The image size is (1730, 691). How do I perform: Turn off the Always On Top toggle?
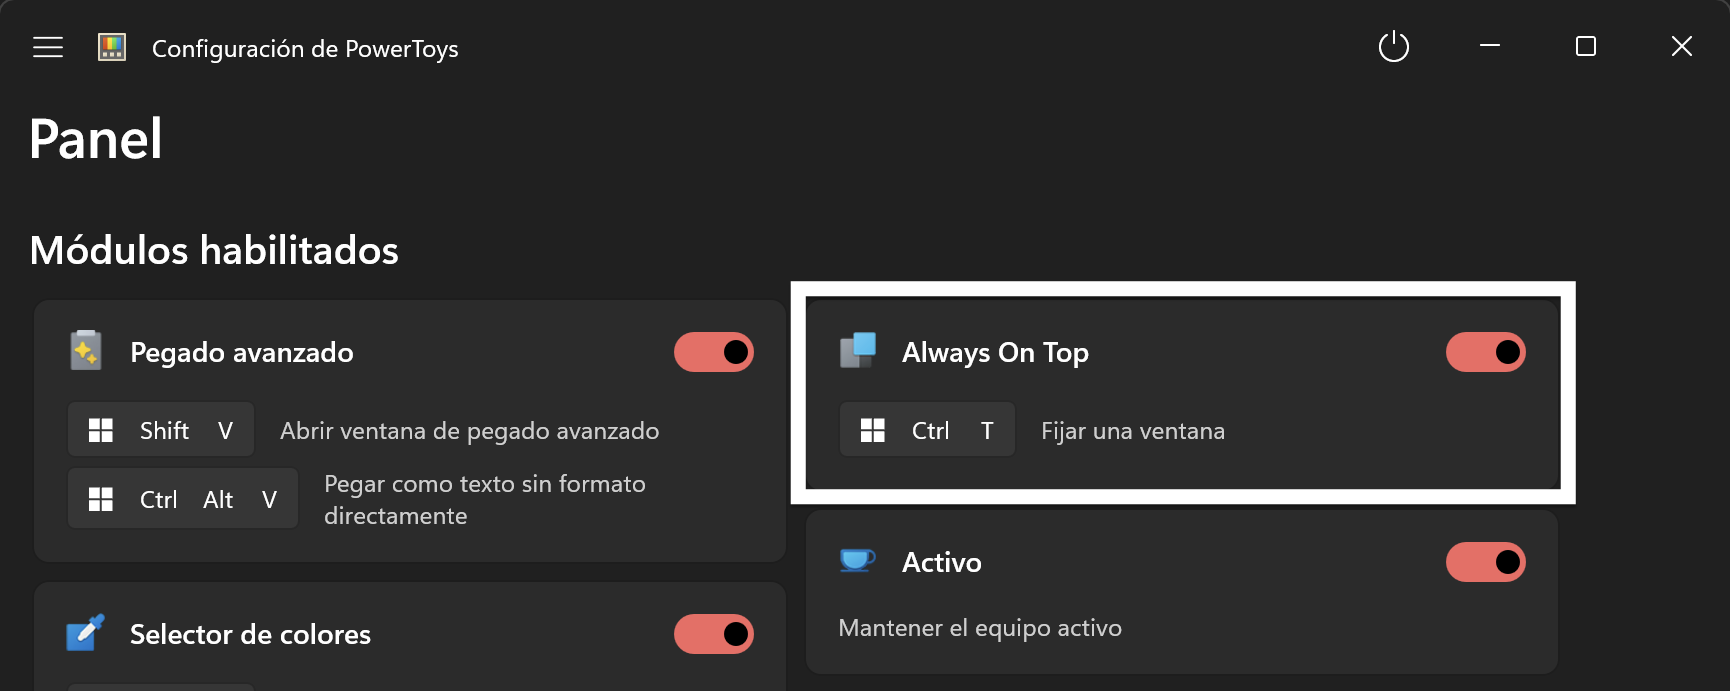(1486, 352)
